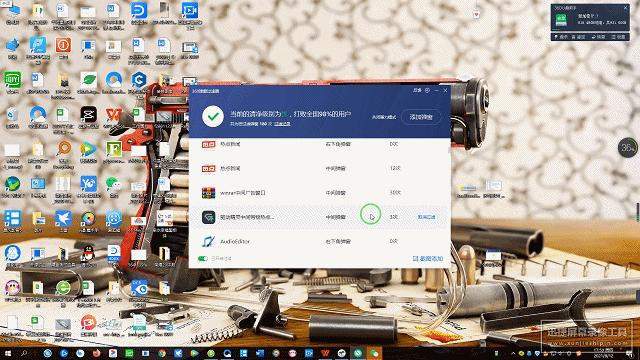Click the taskbar search magnifier
Image resolution: width=640 pixels, height=360 pixels.
[24, 353]
